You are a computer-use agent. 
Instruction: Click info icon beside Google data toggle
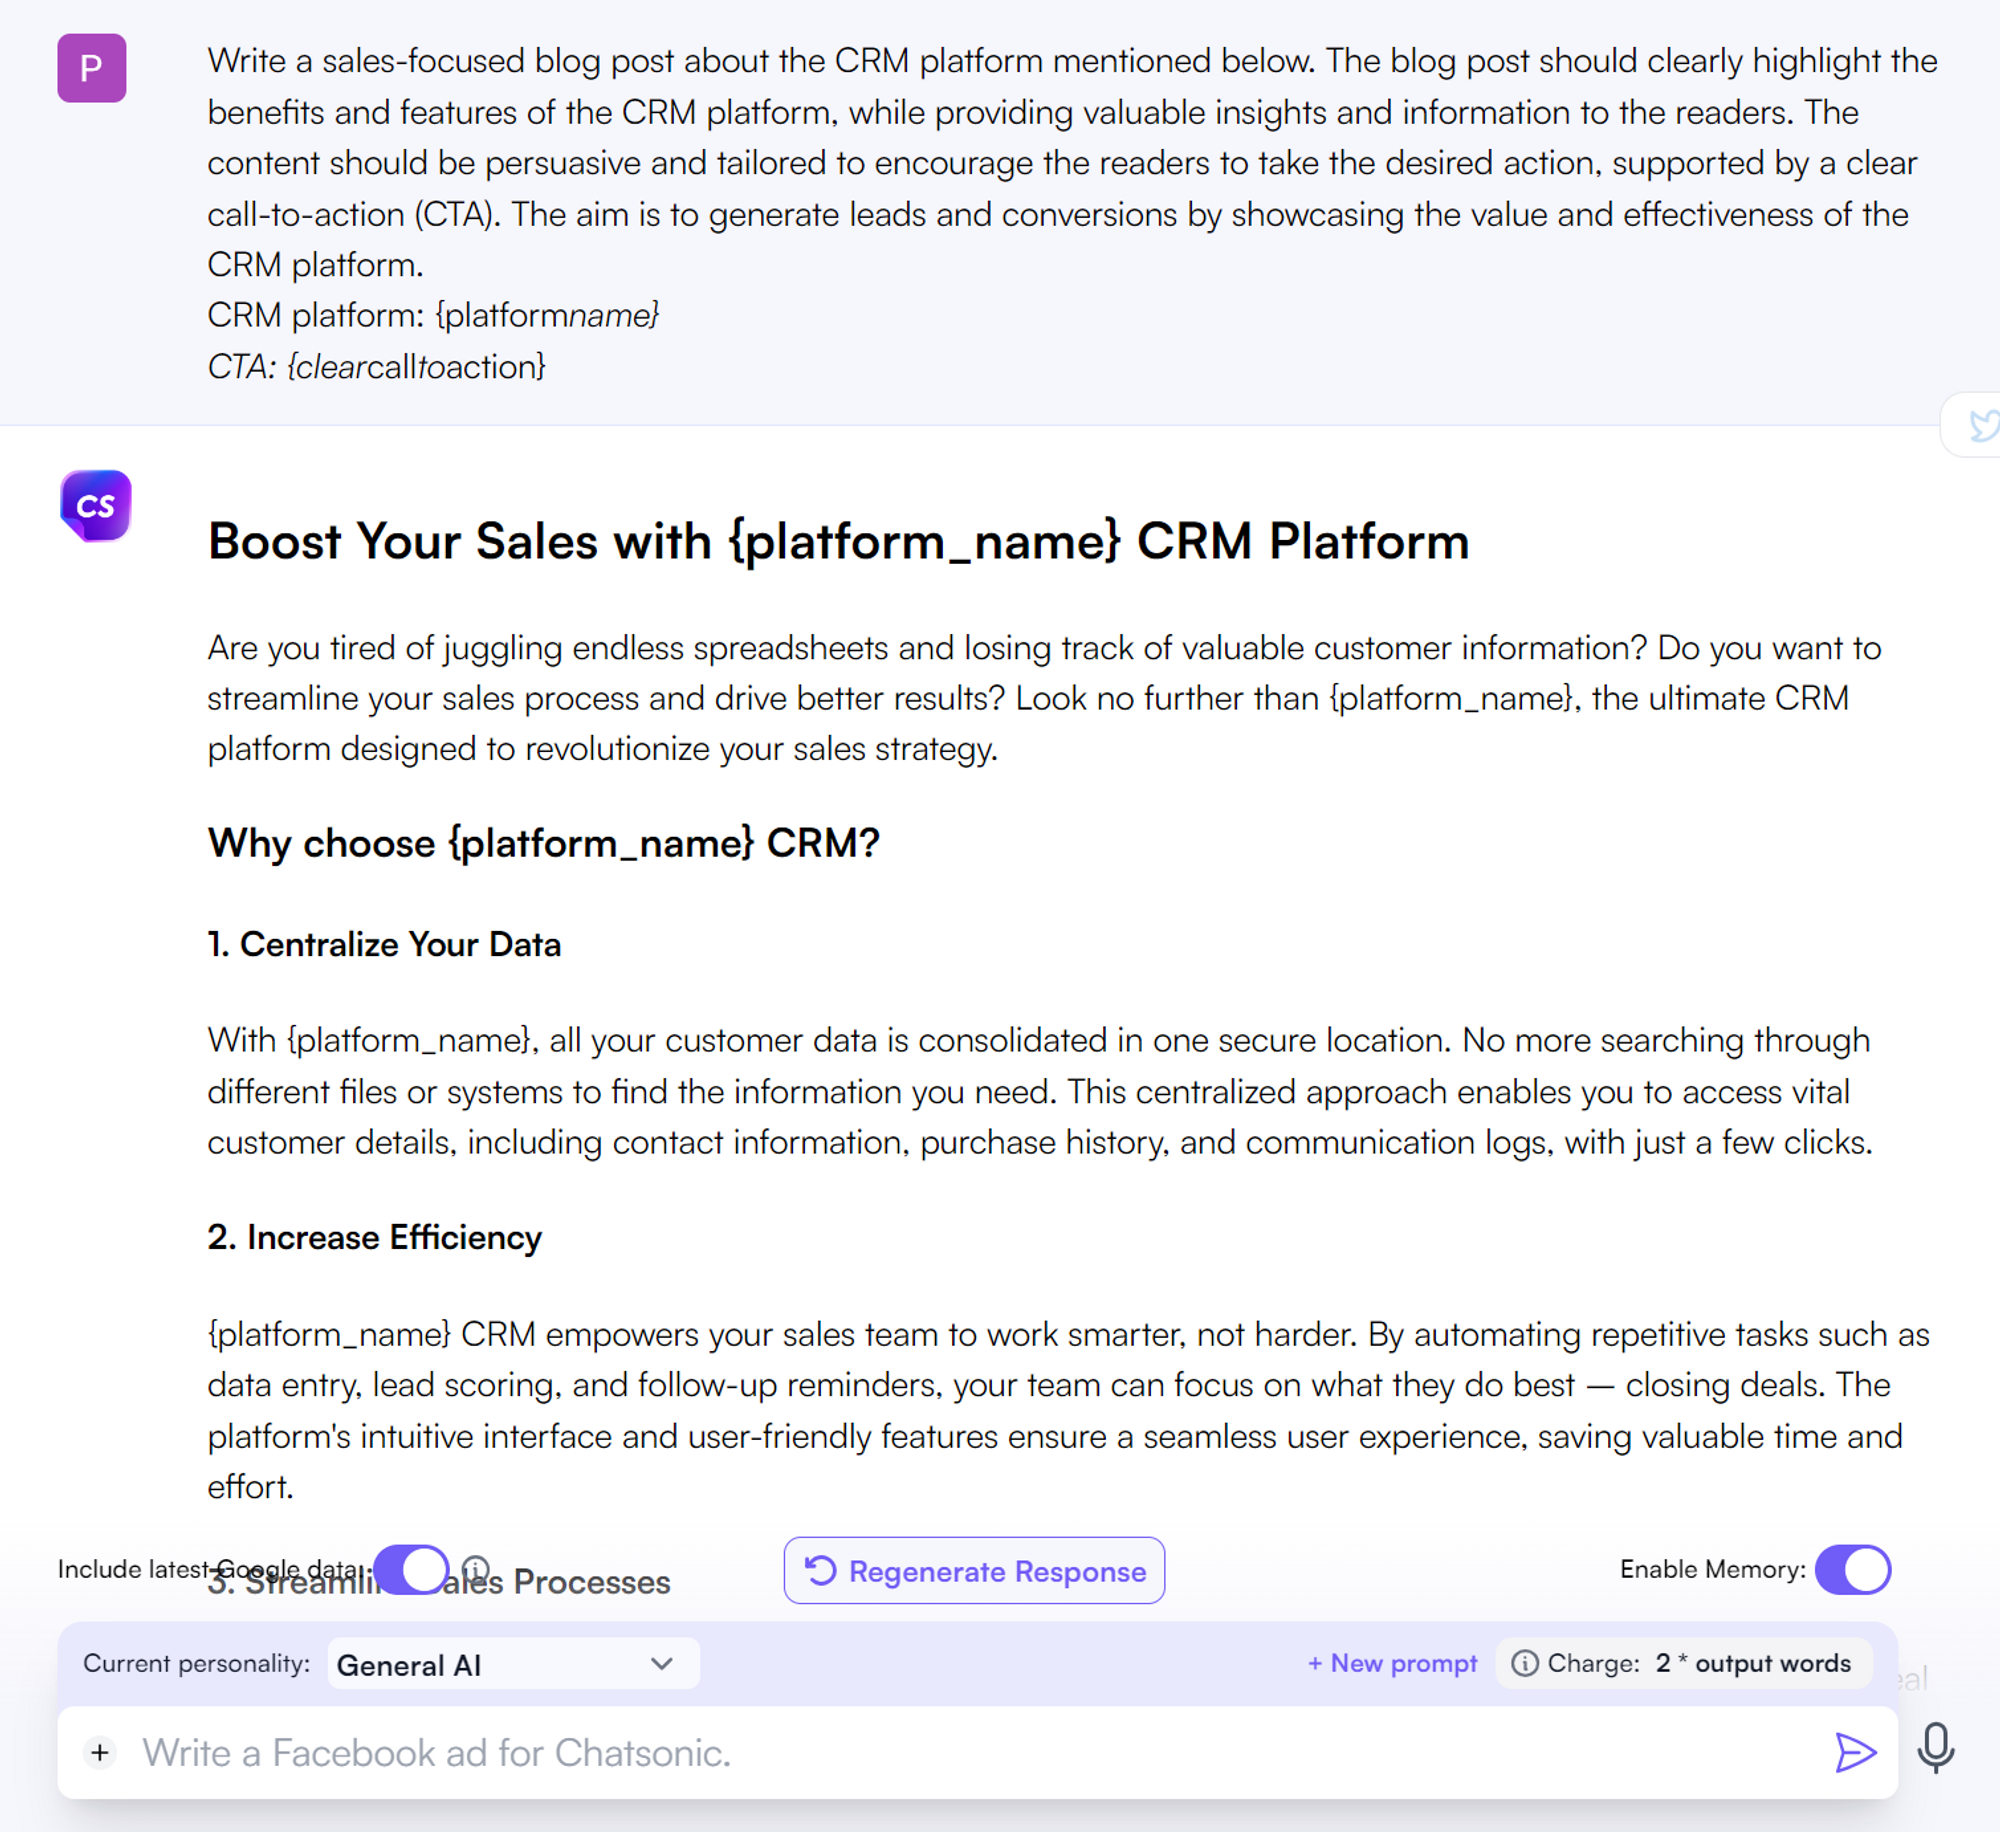[476, 1568]
